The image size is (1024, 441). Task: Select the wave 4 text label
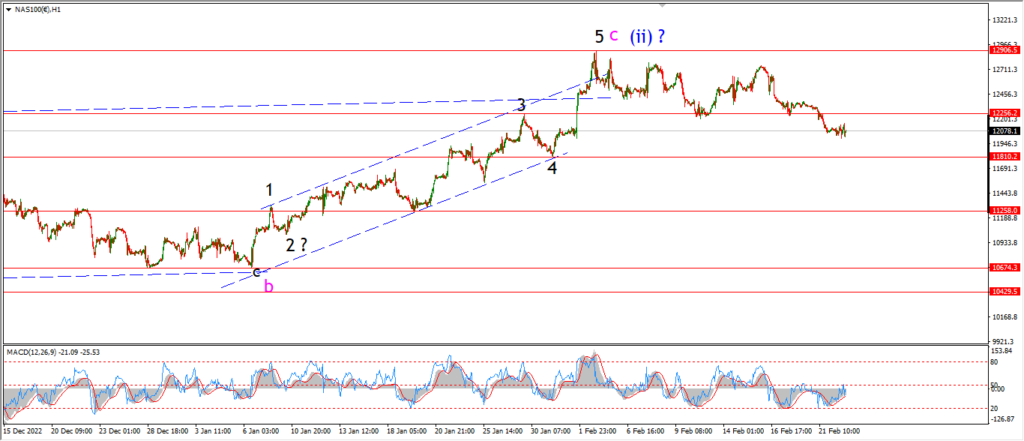tap(552, 168)
